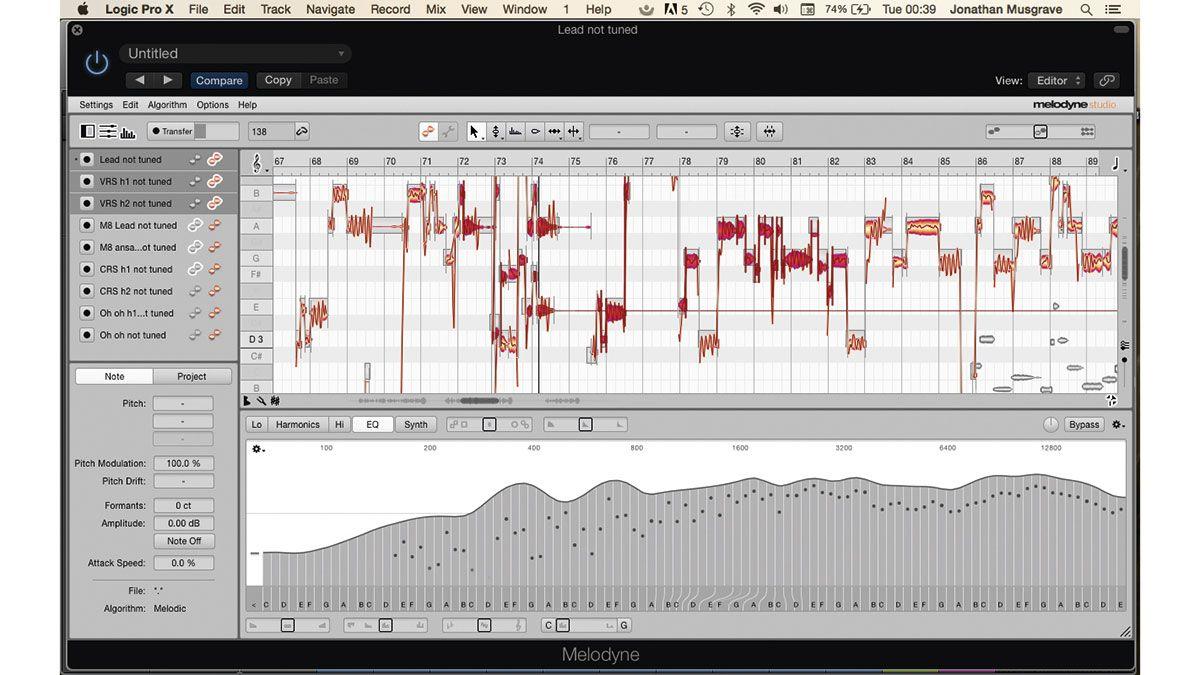Adjust the blob display zoom slider
This screenshot has width=1200, height=675.
coord(1040,131)
